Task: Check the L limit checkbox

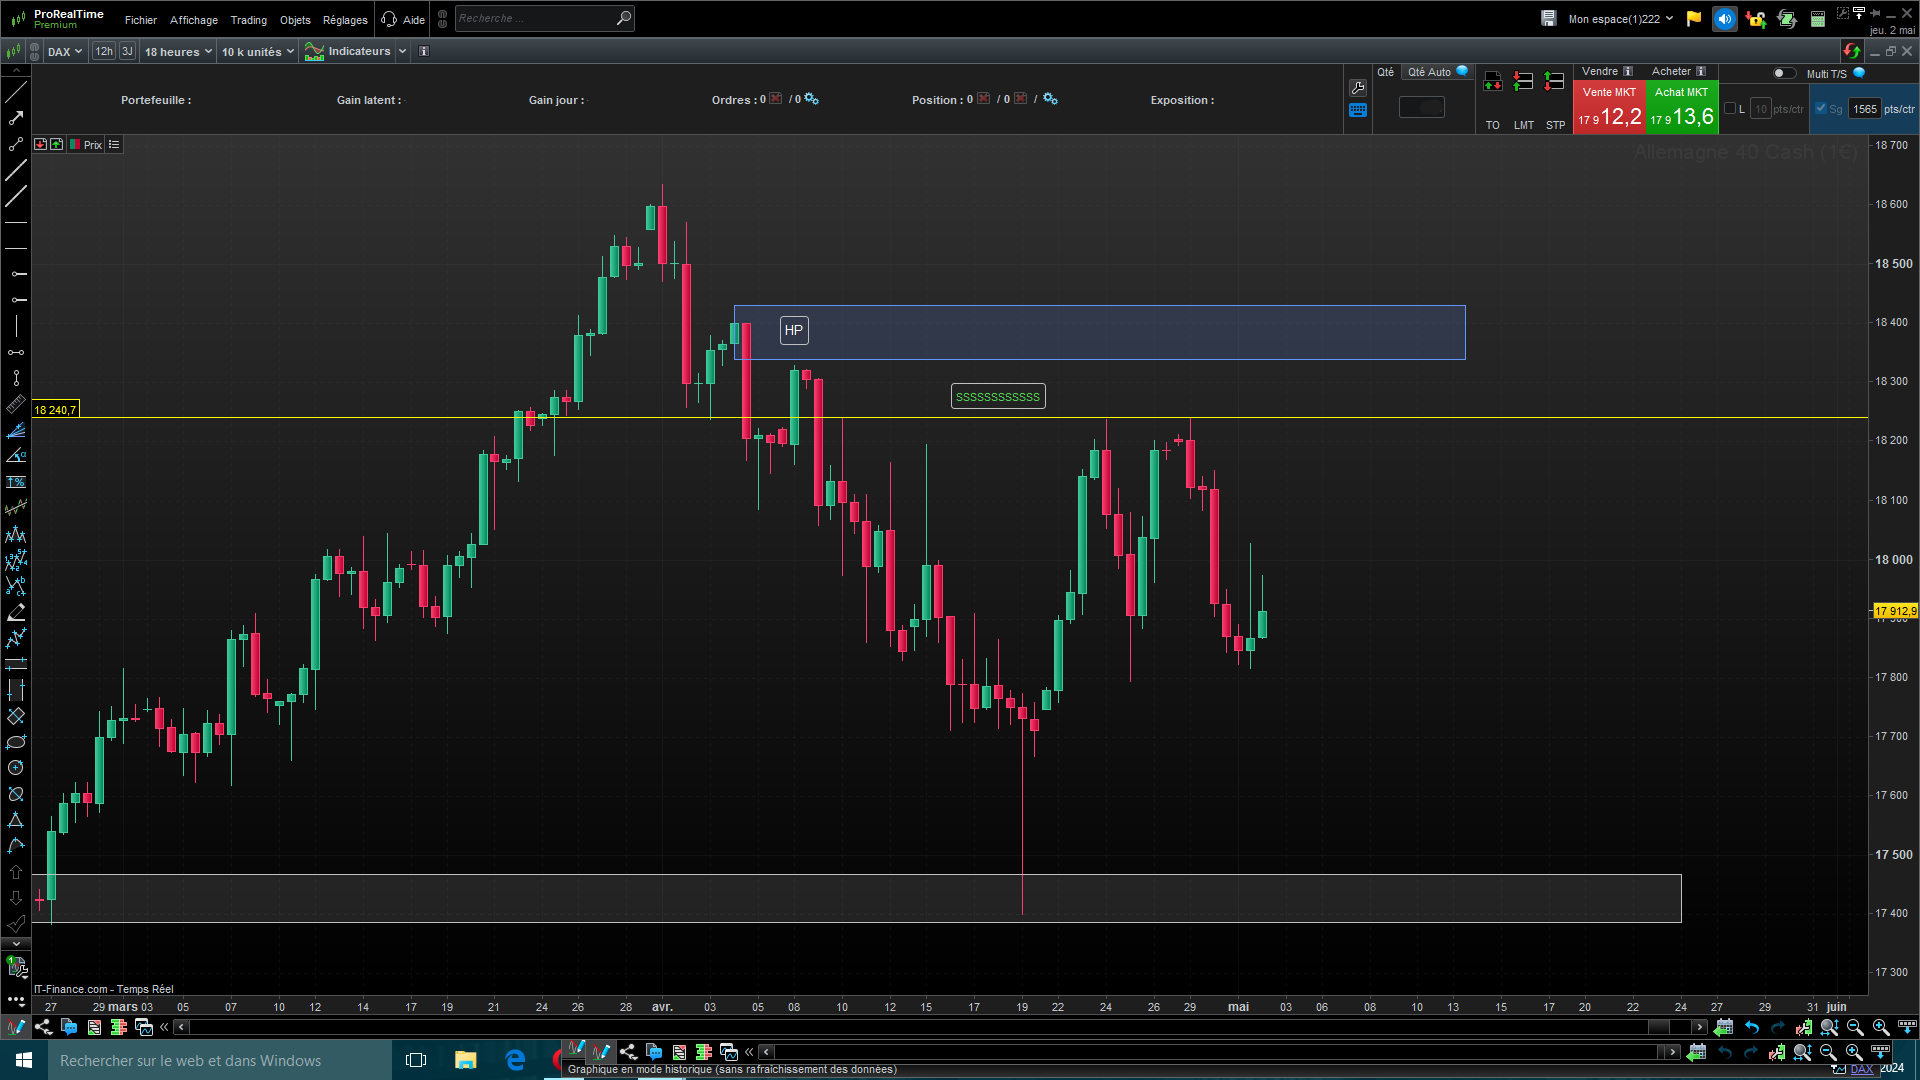Action: pos(1730,109)
